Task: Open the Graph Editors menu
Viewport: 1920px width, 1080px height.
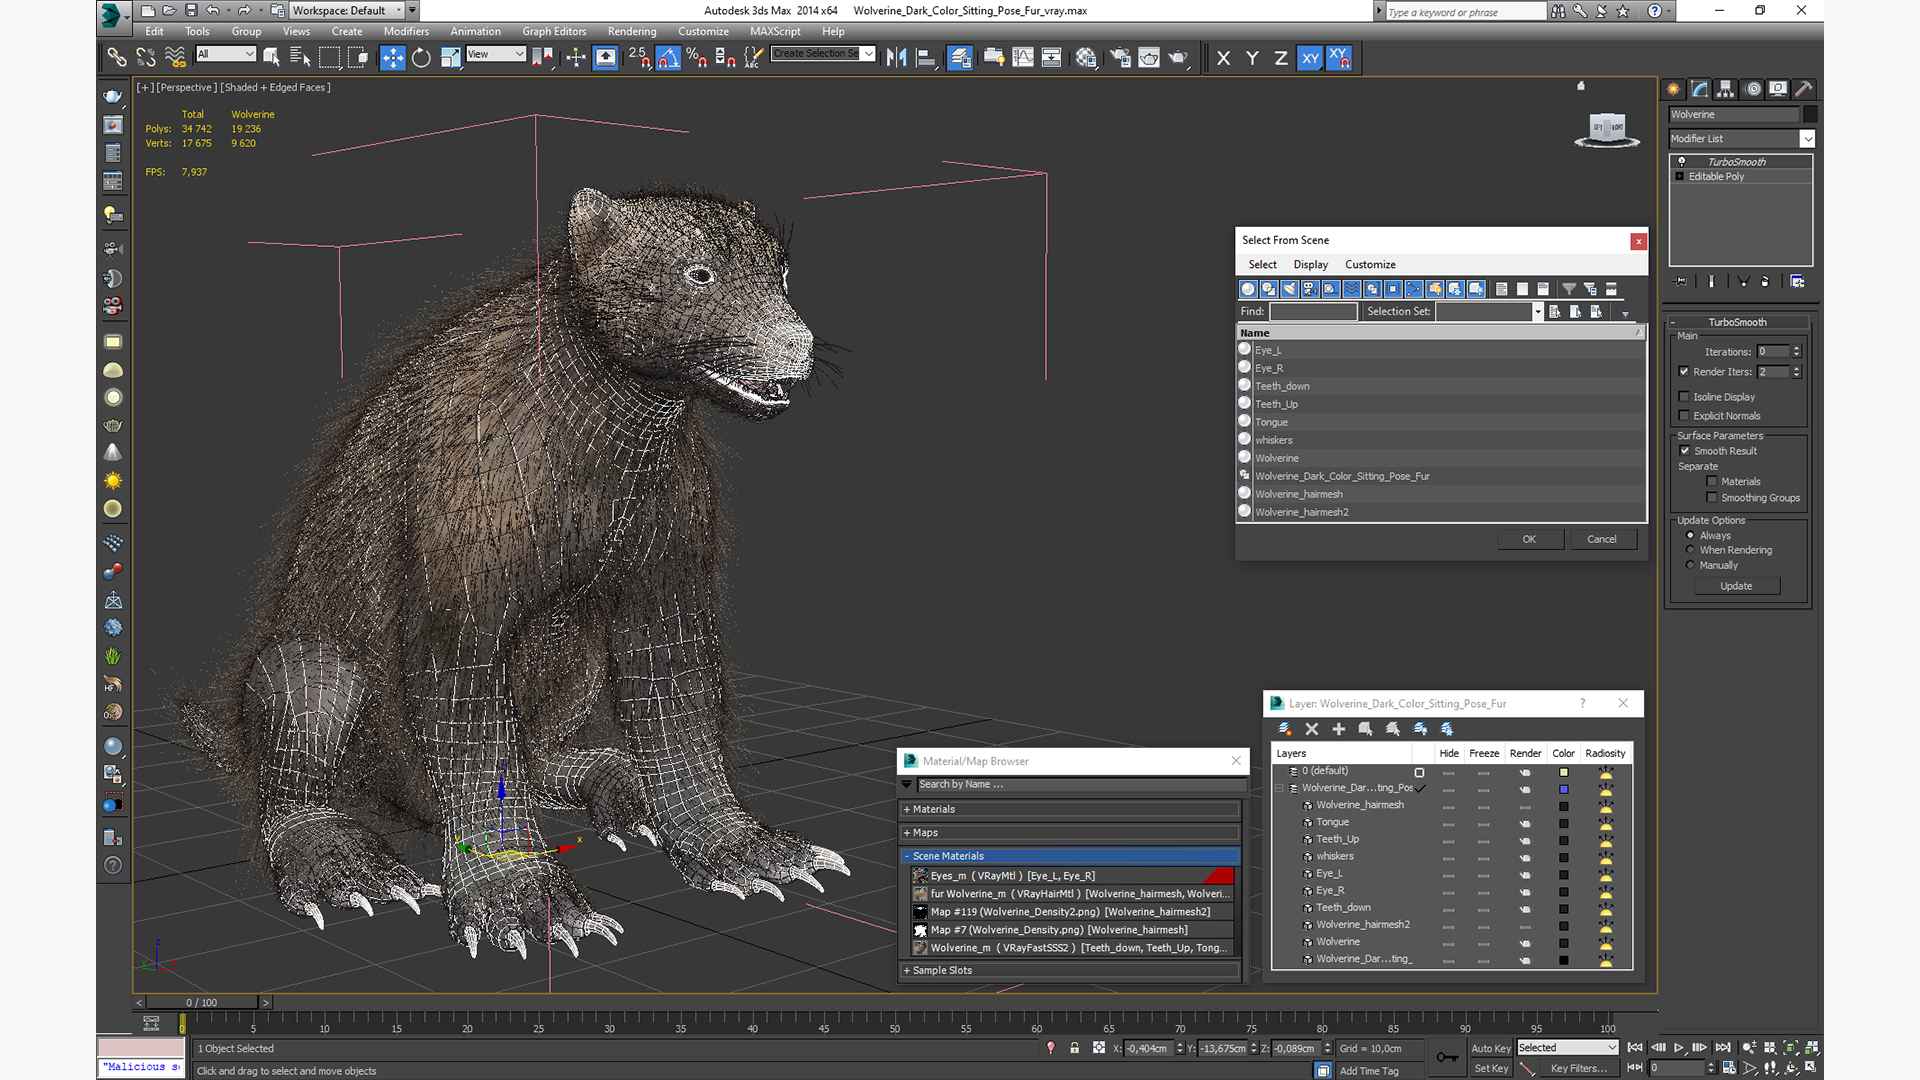Action: (554, 32)
